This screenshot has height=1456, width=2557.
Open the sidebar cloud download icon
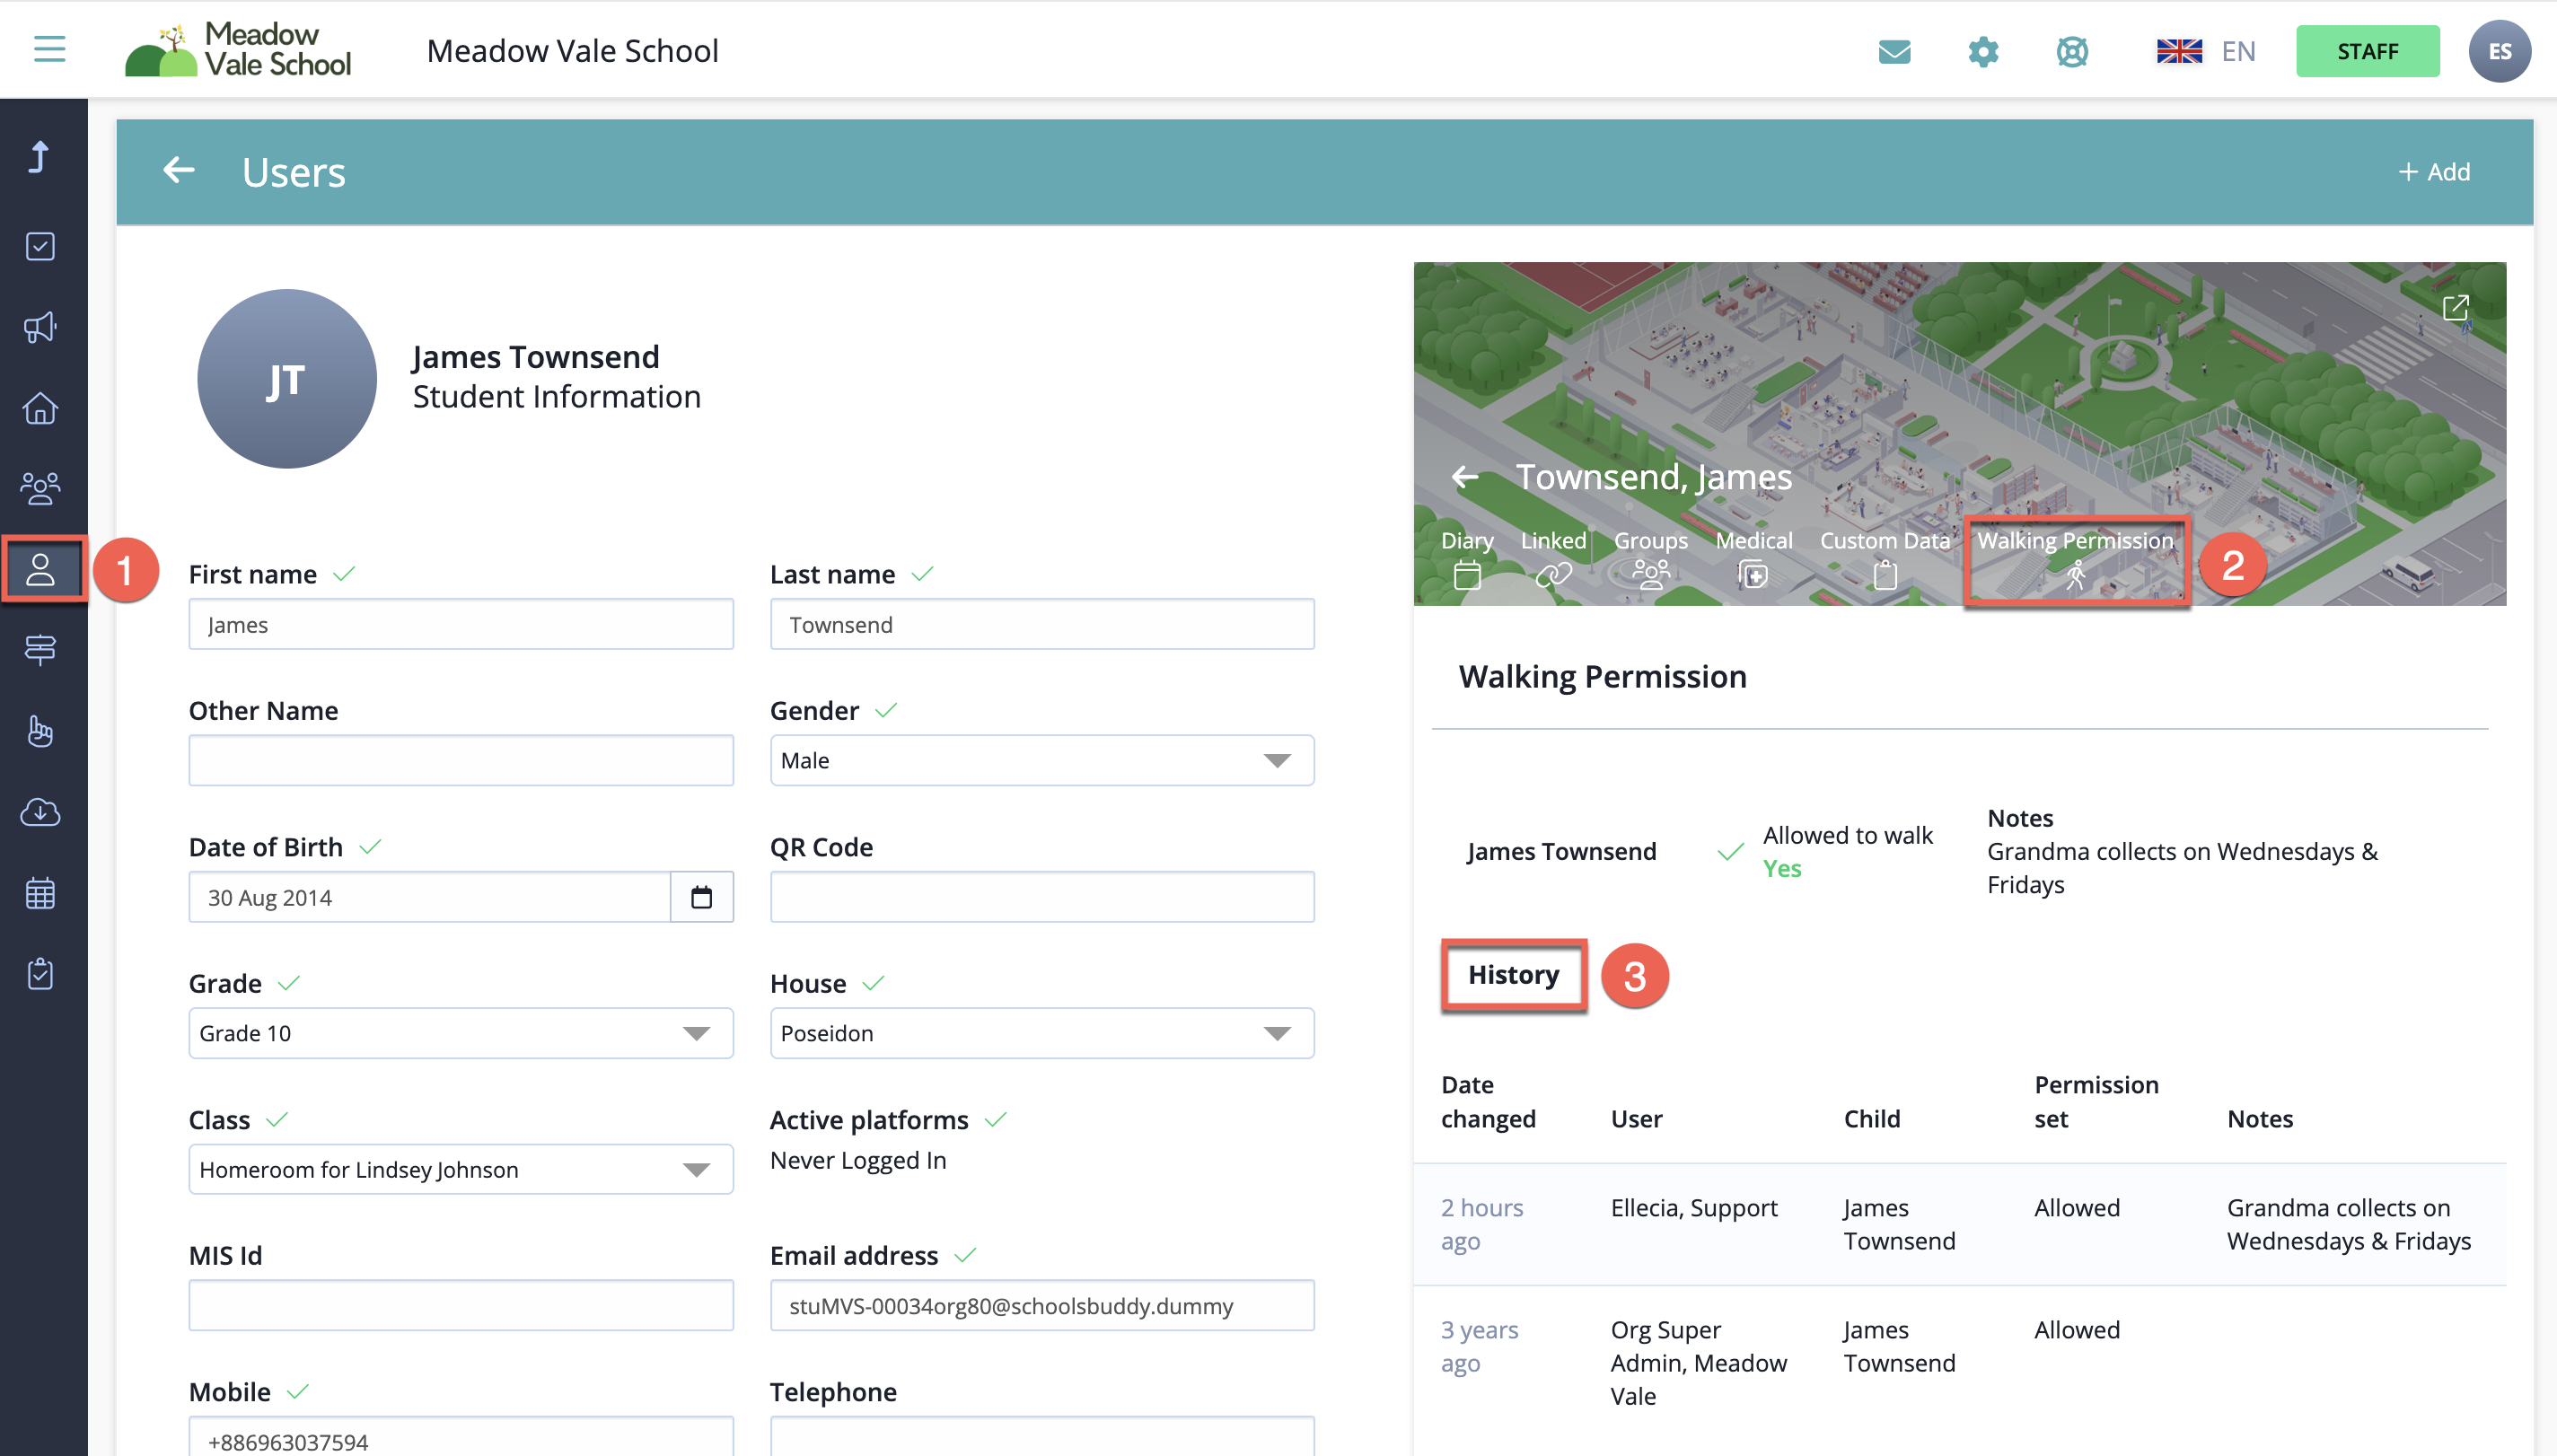click(x=40, y=812)
